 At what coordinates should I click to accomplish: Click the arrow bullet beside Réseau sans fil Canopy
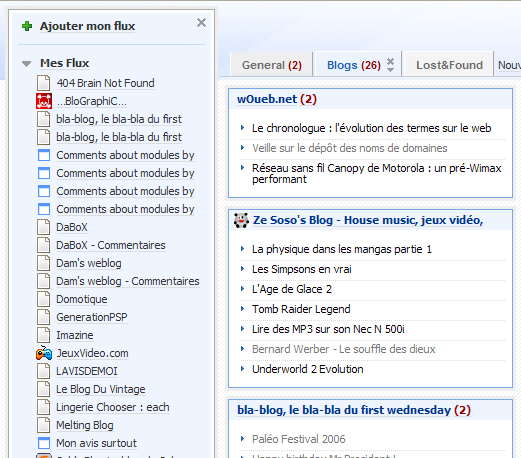(x=243, y=168)
